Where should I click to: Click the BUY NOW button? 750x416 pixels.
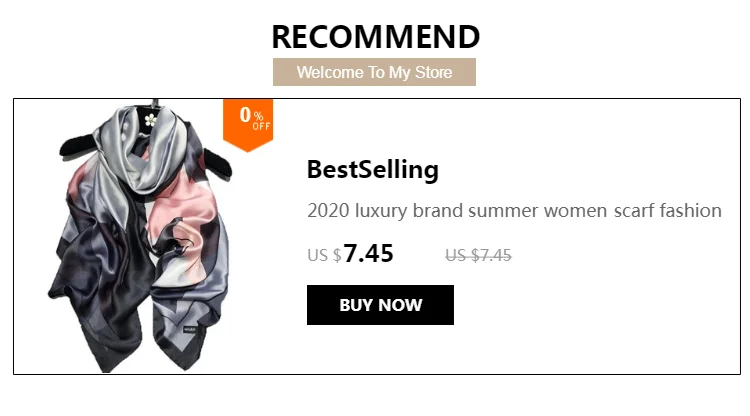[x=380, y=305]
